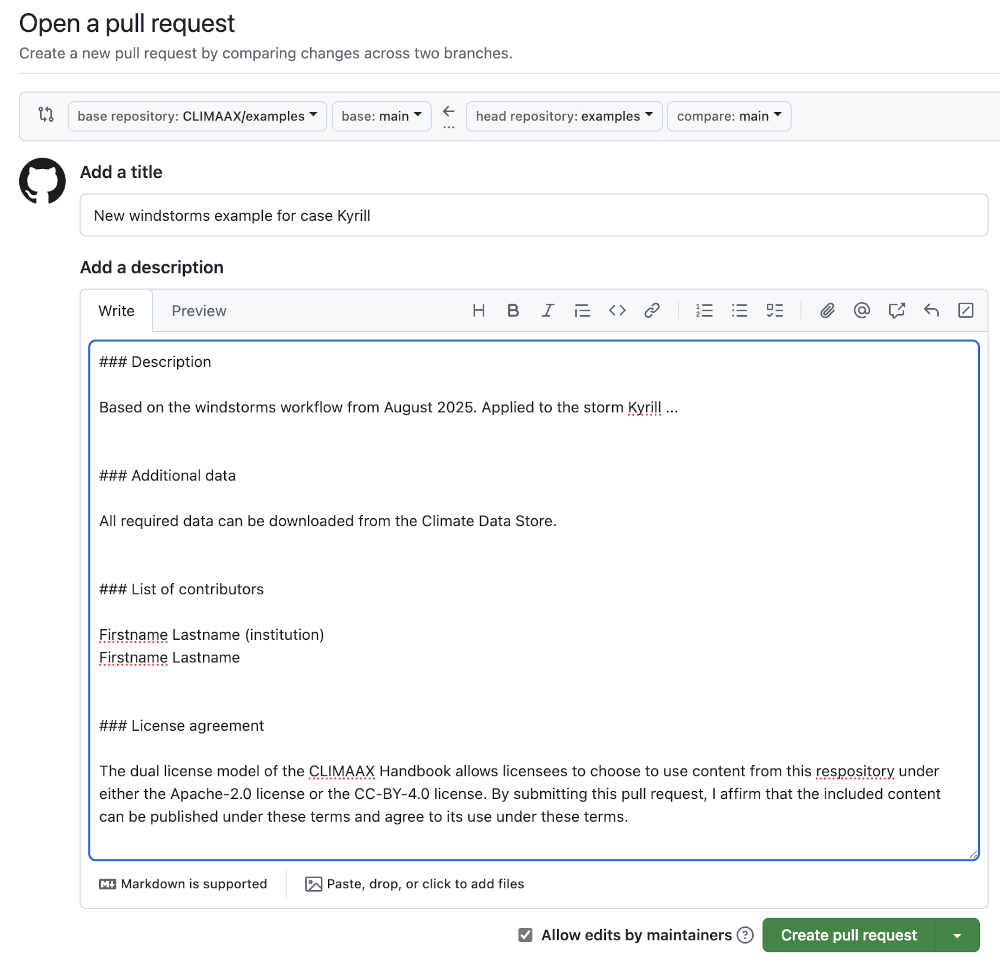Image resolution: width=1000 pixels, height=968 pixels.
Task: Open the base repository CLIMAAX/examples dropdown
Action: pyautogui.click(x=197, y=116)
